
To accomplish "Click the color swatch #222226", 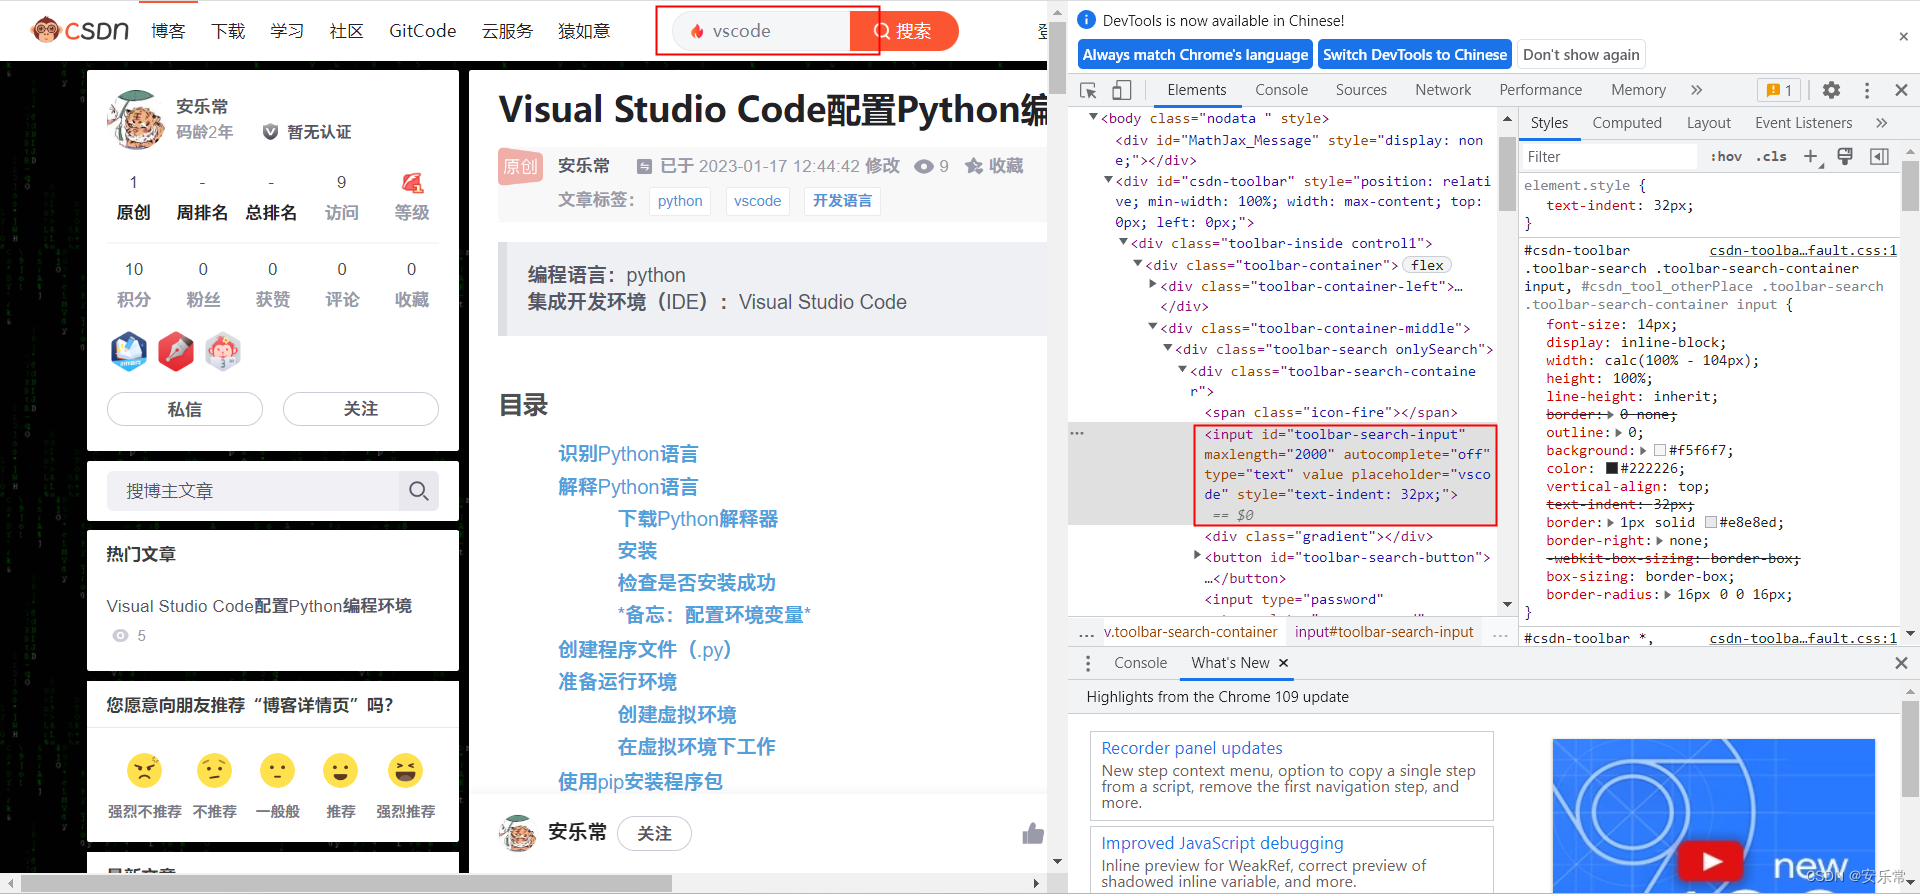I will pyautogui.click(x=1612, y=469).
